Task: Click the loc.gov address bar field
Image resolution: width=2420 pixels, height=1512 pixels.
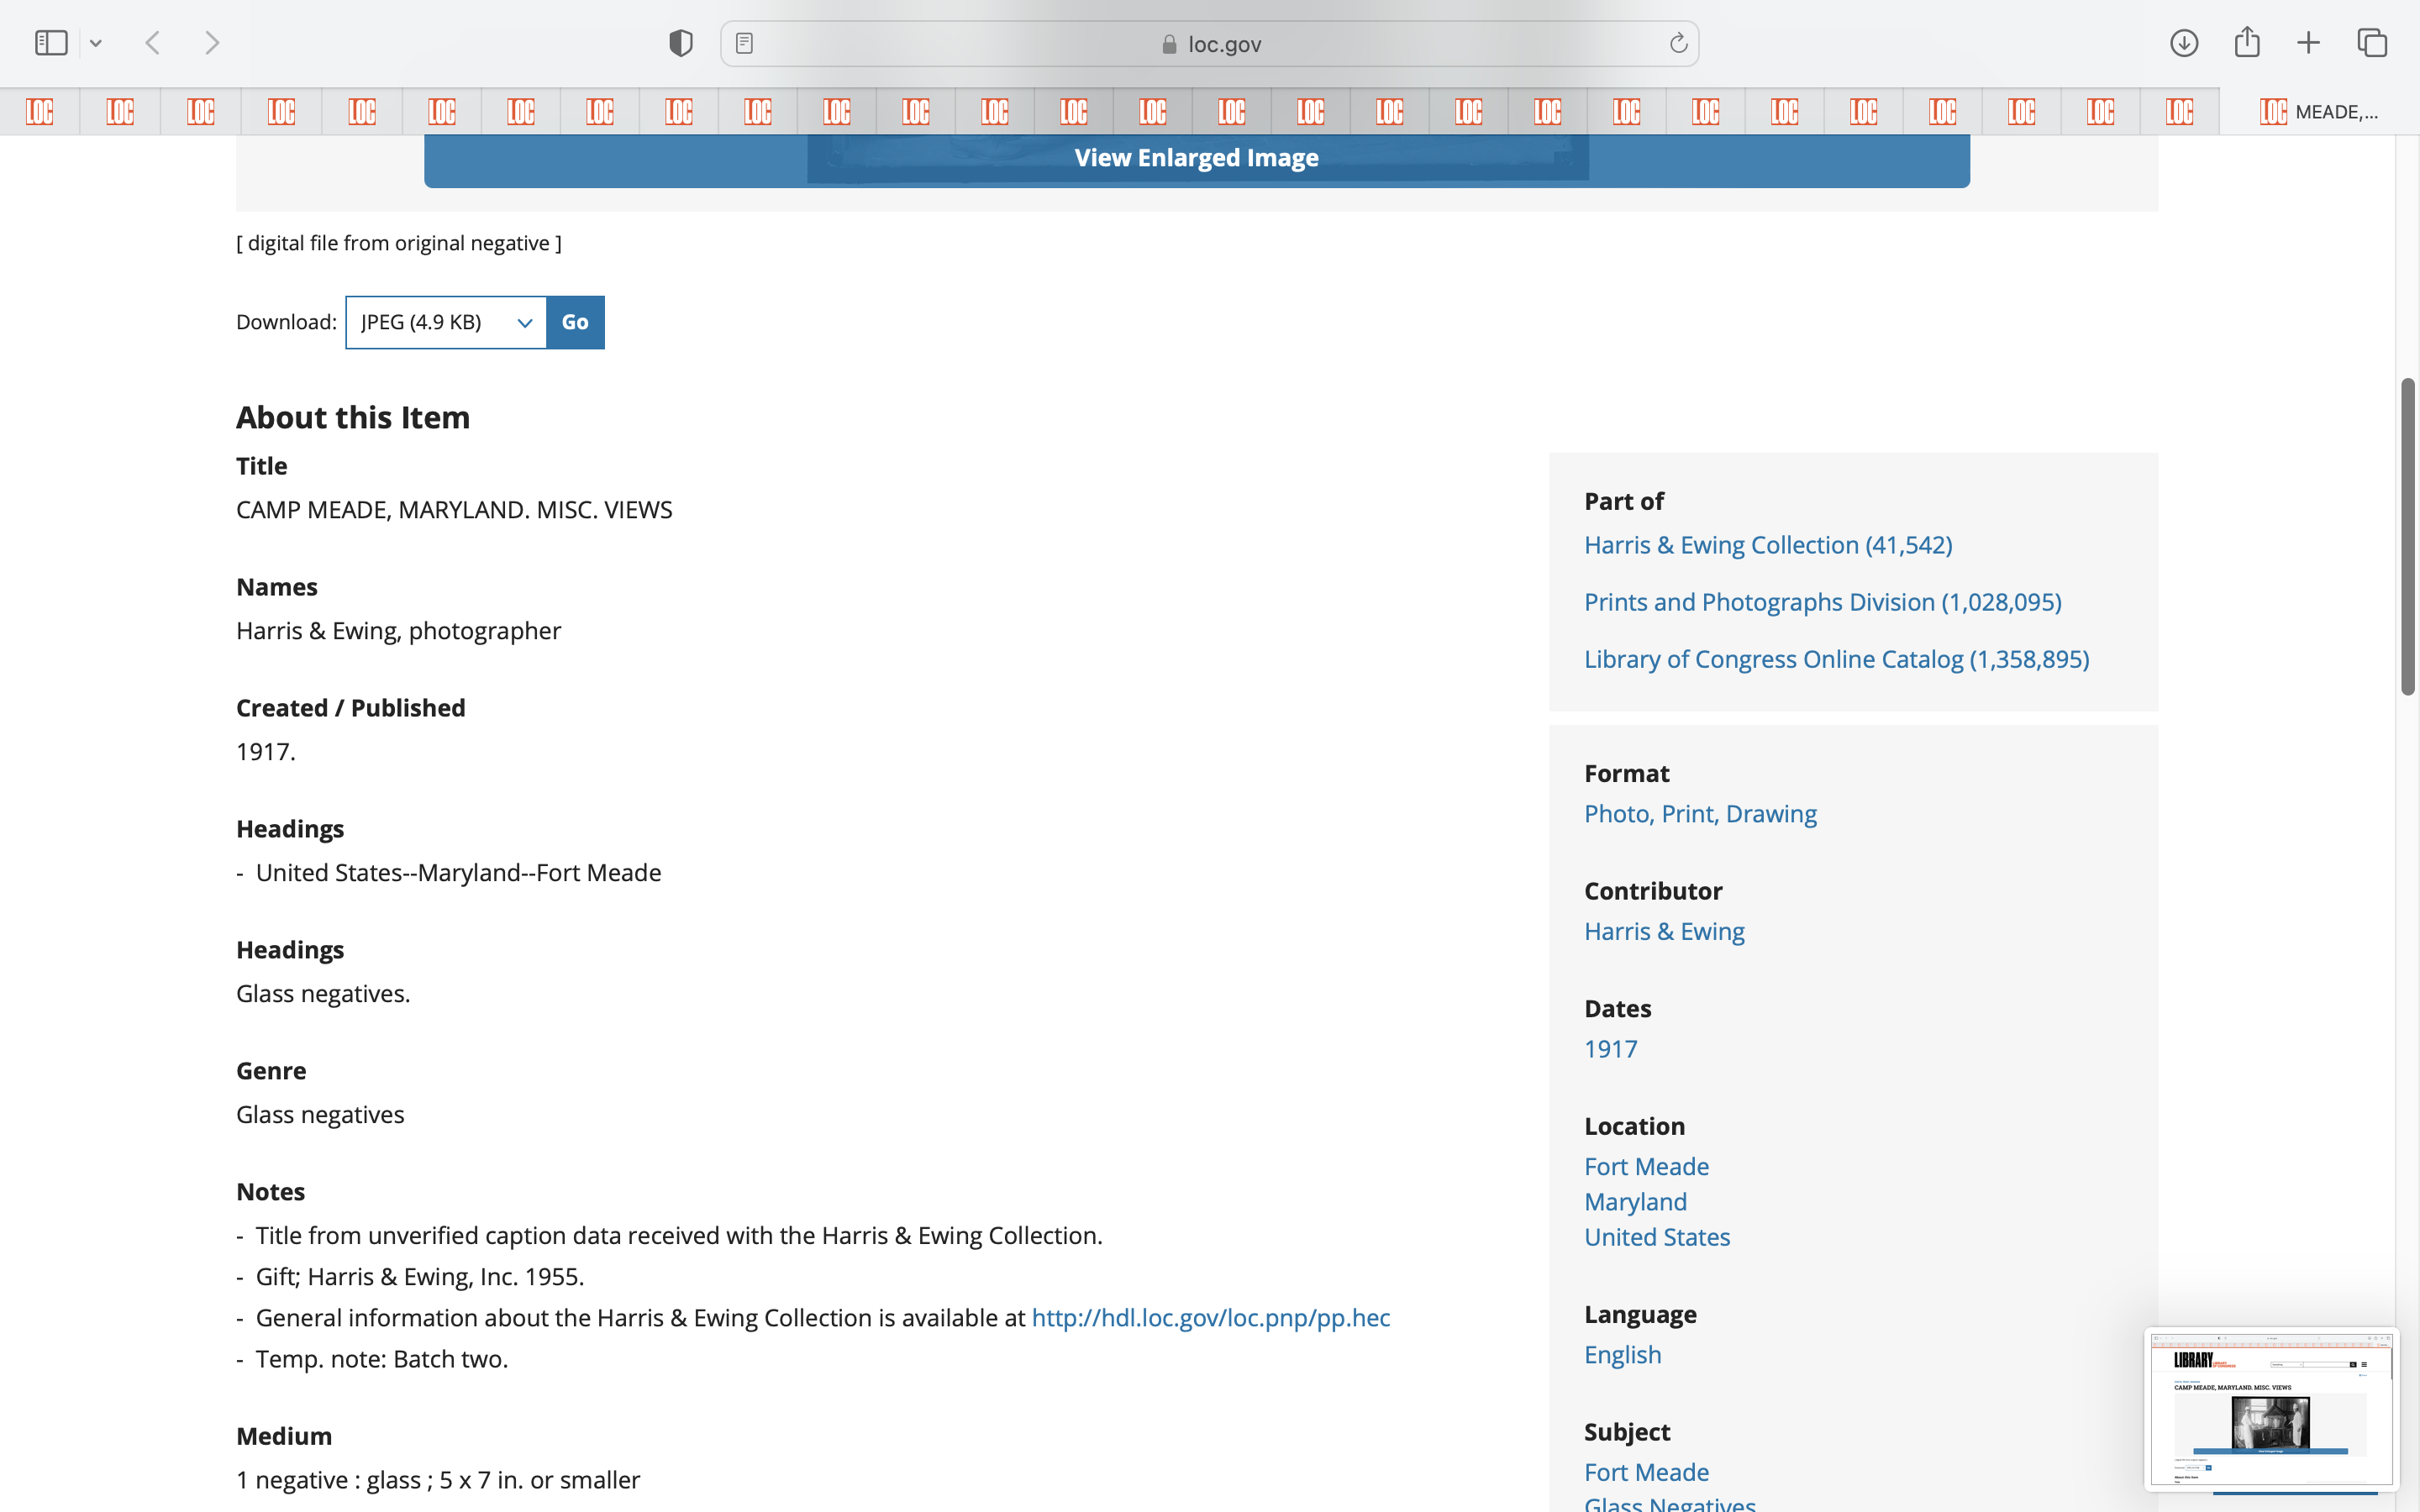Action: 1210,44
